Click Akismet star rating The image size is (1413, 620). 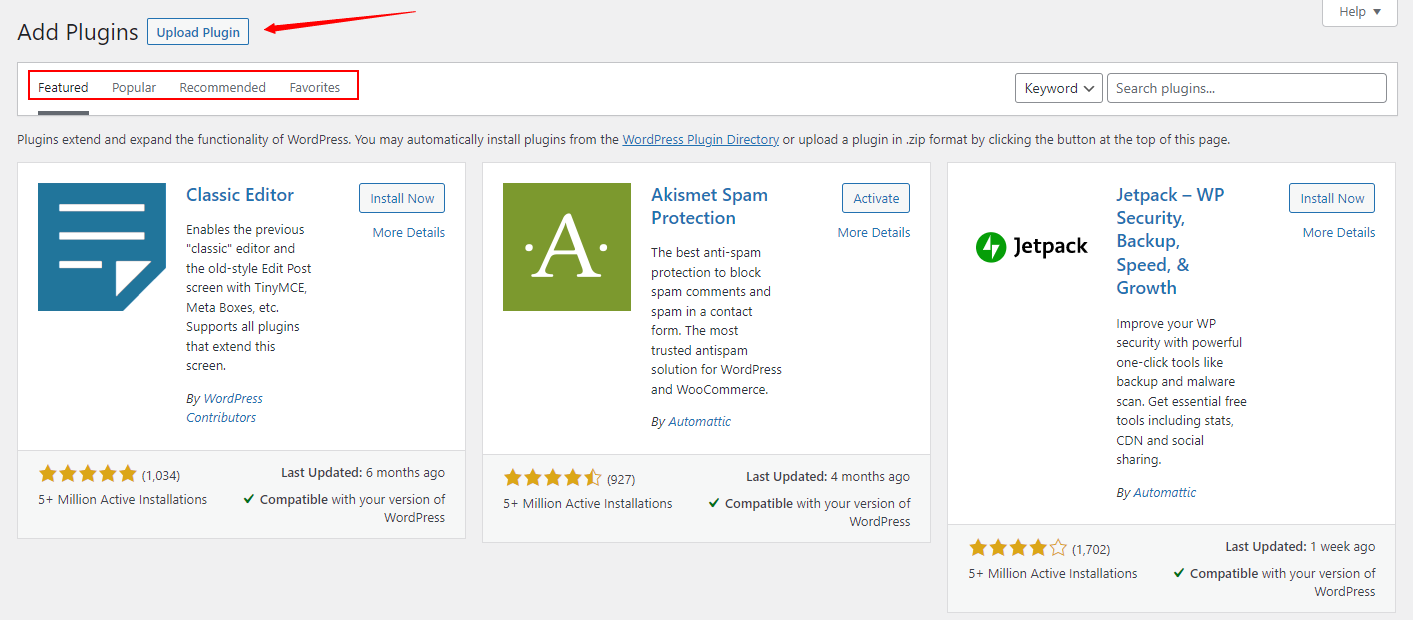click(552, 478)
